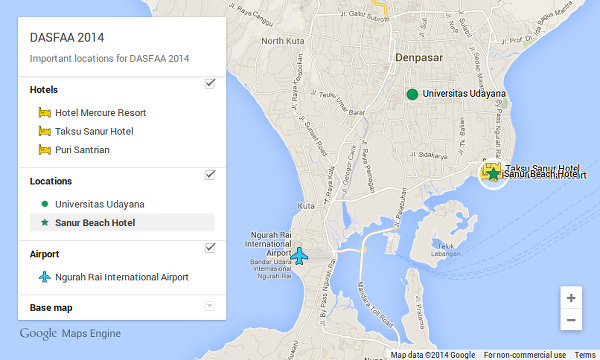Zoom out with the minus button
Screen dimensions: 600x360
(571, 319)
